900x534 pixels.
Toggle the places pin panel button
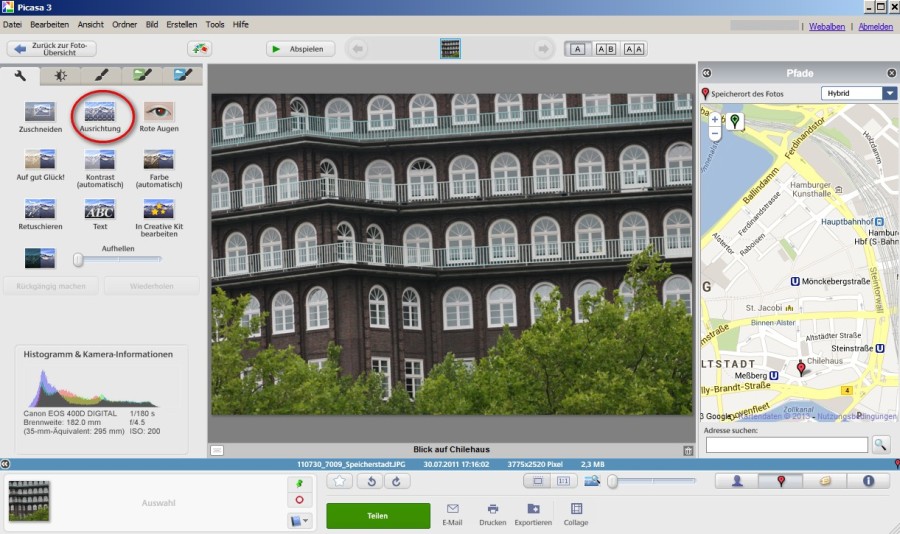[781, 481]
